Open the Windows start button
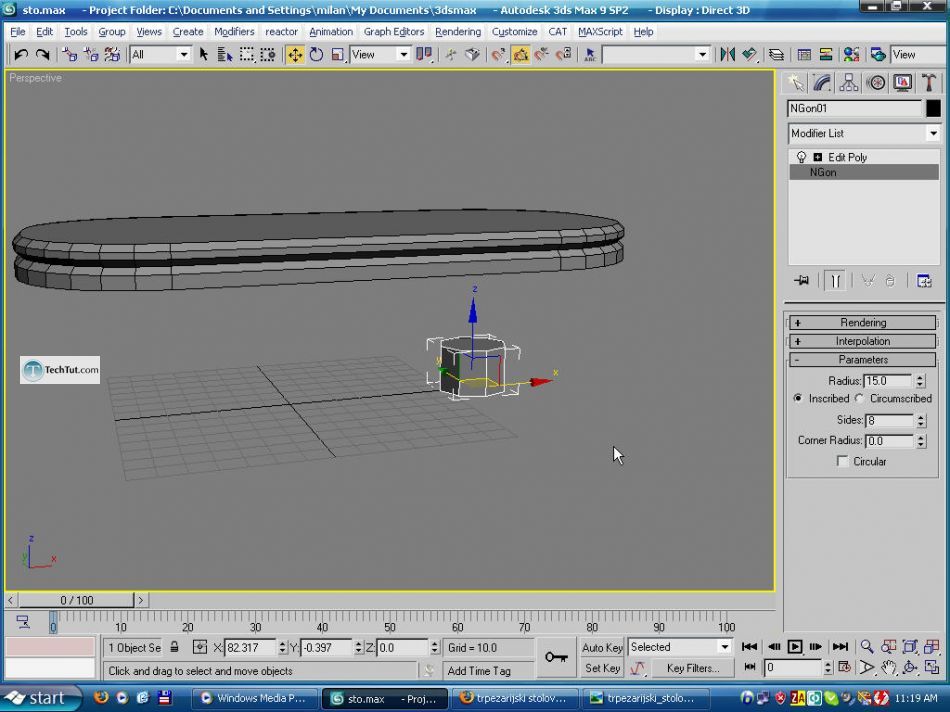950x712 pixels. point(39,698)
